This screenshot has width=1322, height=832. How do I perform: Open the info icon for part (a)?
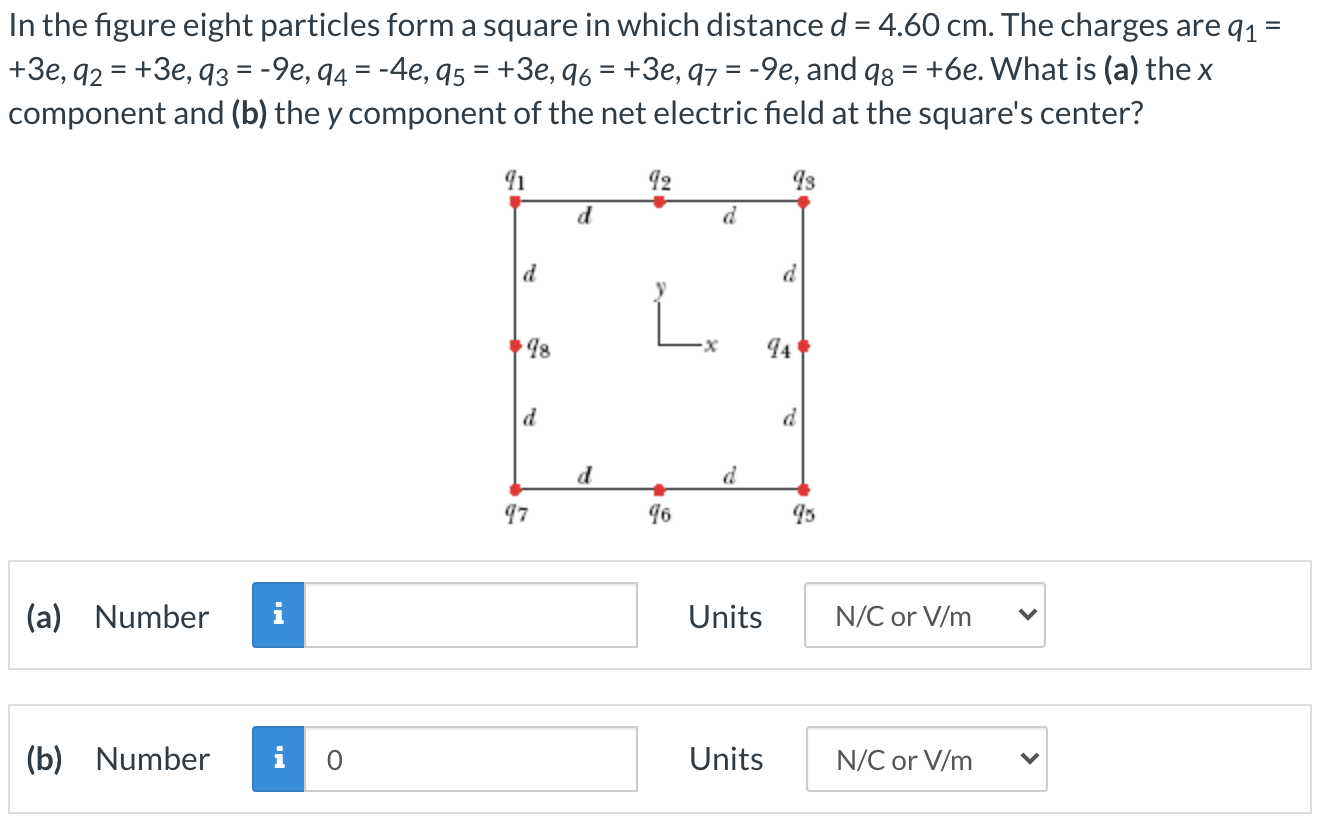point(278,615)
